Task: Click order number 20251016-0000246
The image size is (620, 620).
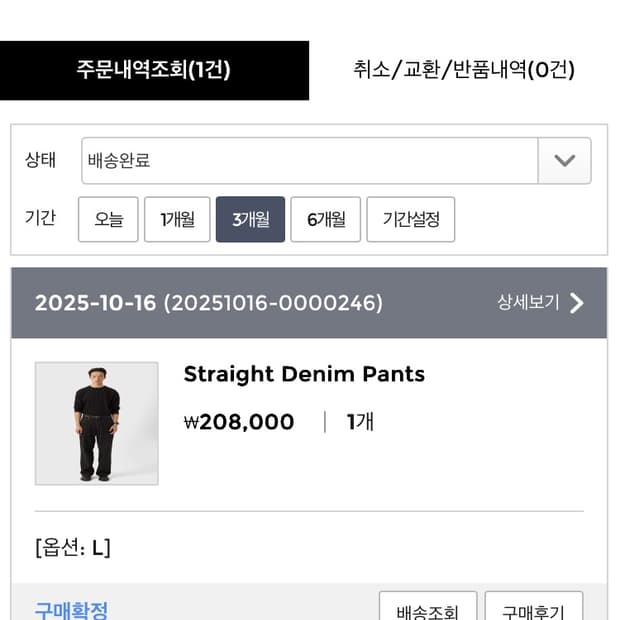Action: (x=273, y=303)
